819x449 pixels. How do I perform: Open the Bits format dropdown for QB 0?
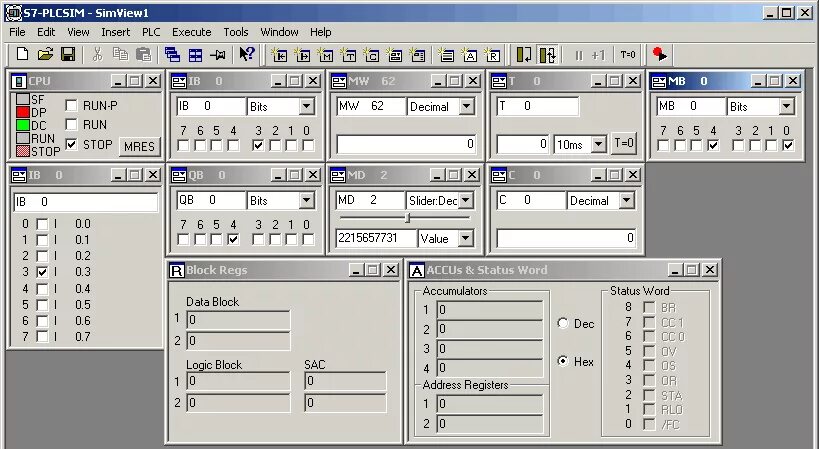click(307, 200)
